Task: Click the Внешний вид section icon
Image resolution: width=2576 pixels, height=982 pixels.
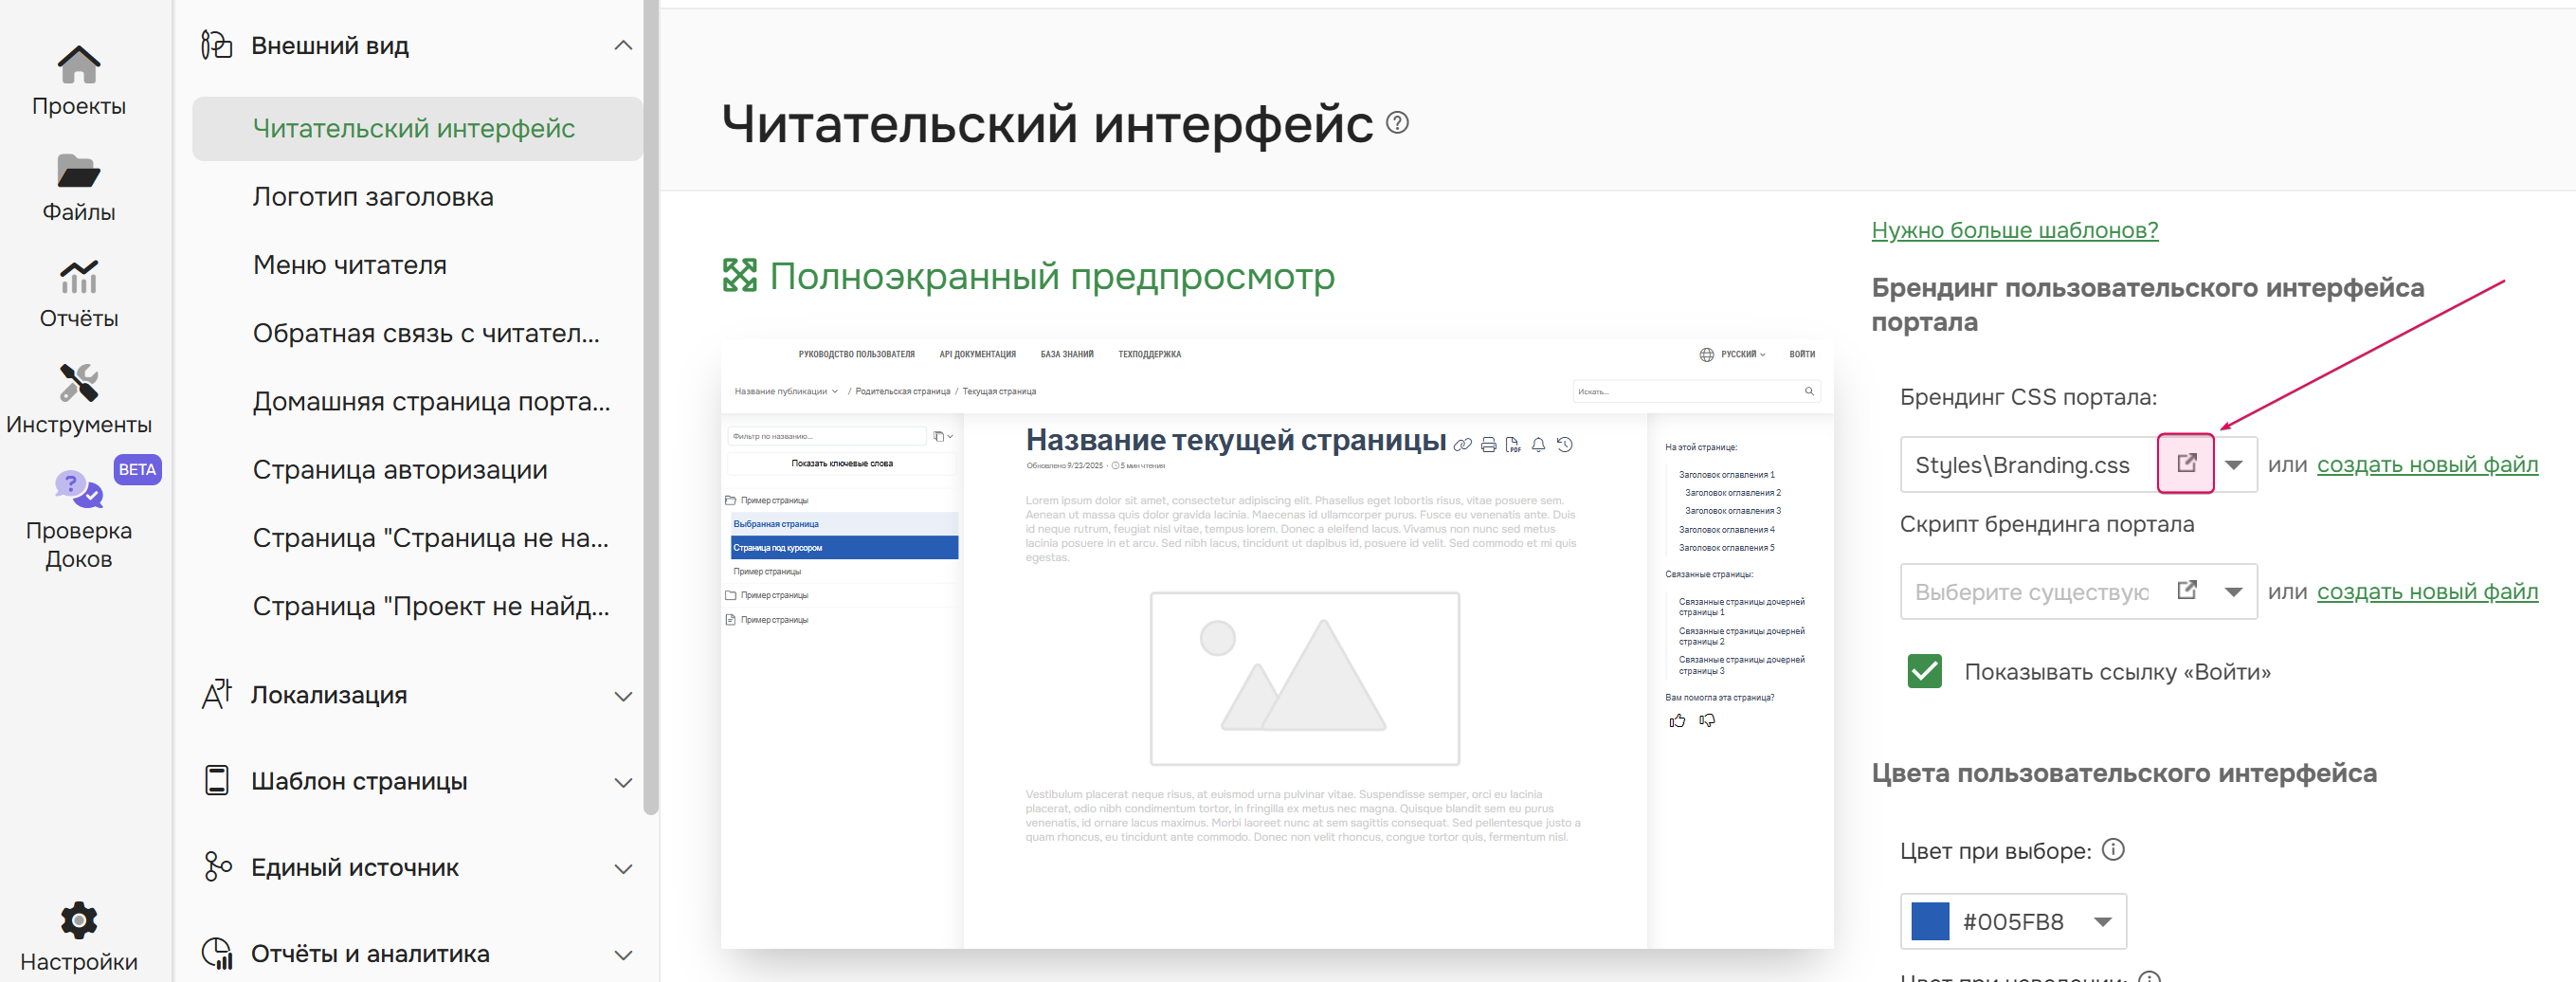Action: point(216,45)
